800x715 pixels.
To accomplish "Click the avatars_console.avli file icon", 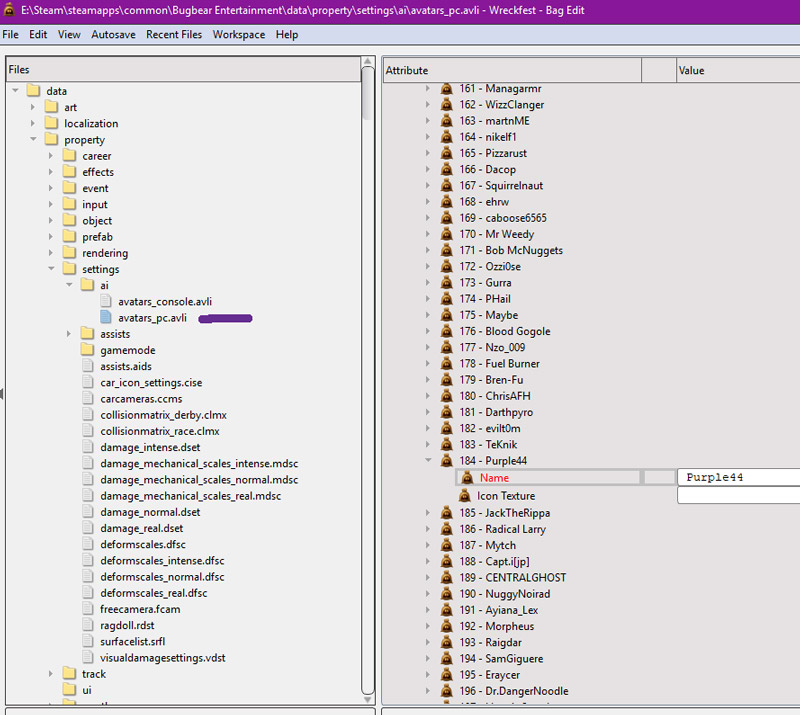I will [106, 301].
